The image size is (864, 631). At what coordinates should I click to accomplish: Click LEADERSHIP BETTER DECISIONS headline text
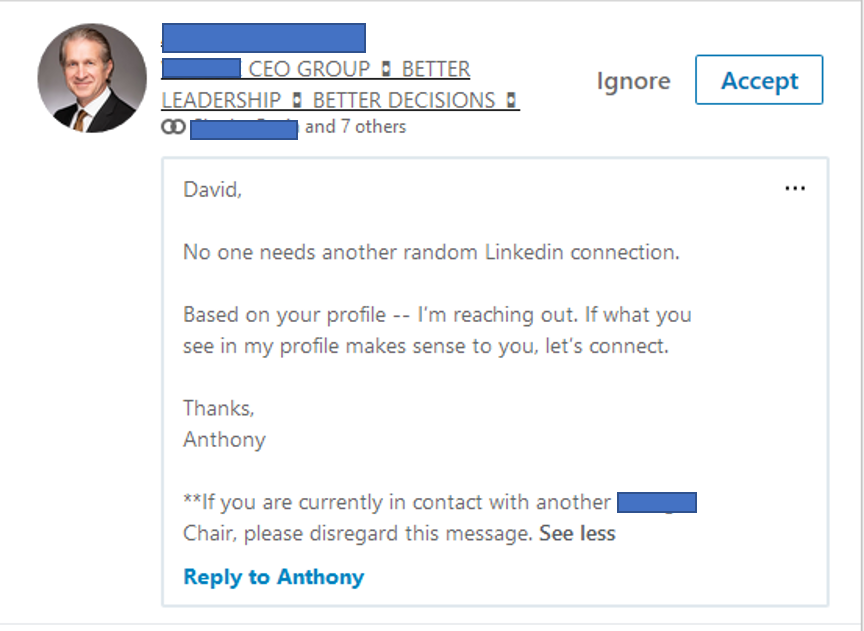point(340,100)
